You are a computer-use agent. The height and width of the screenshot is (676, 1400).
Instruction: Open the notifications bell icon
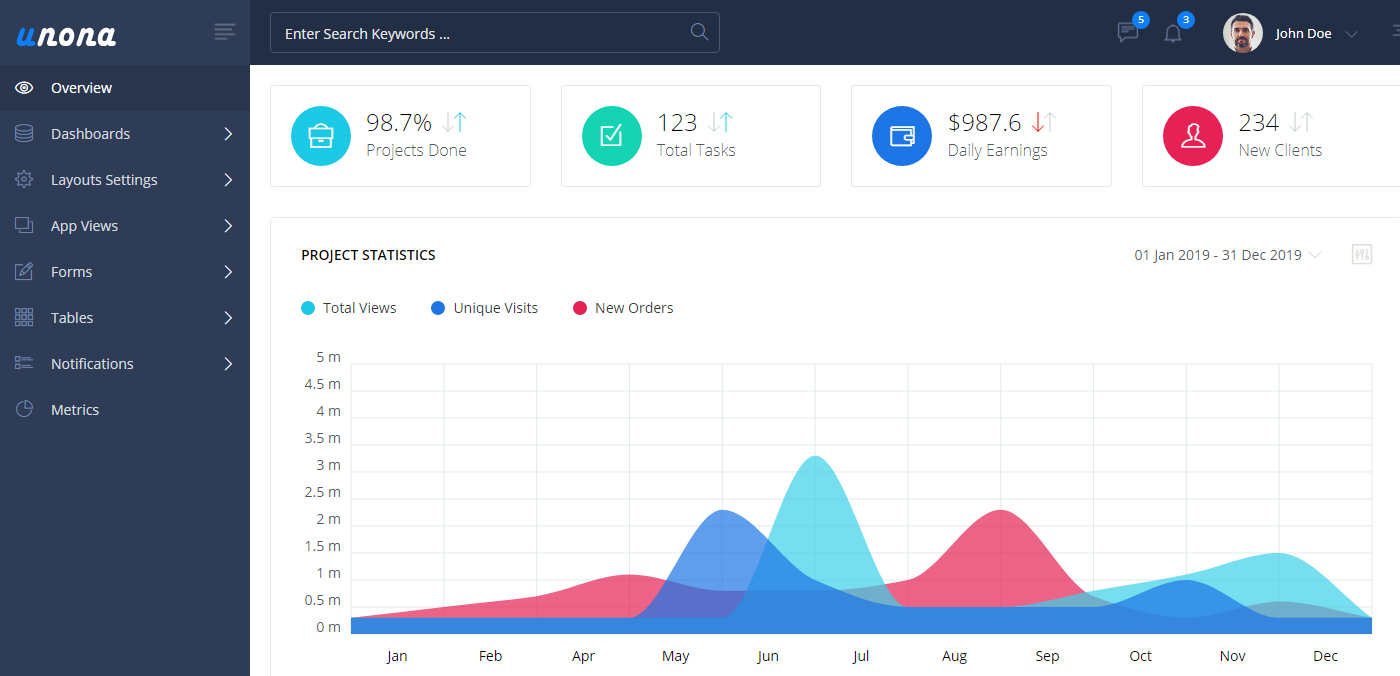[1172, 32]
